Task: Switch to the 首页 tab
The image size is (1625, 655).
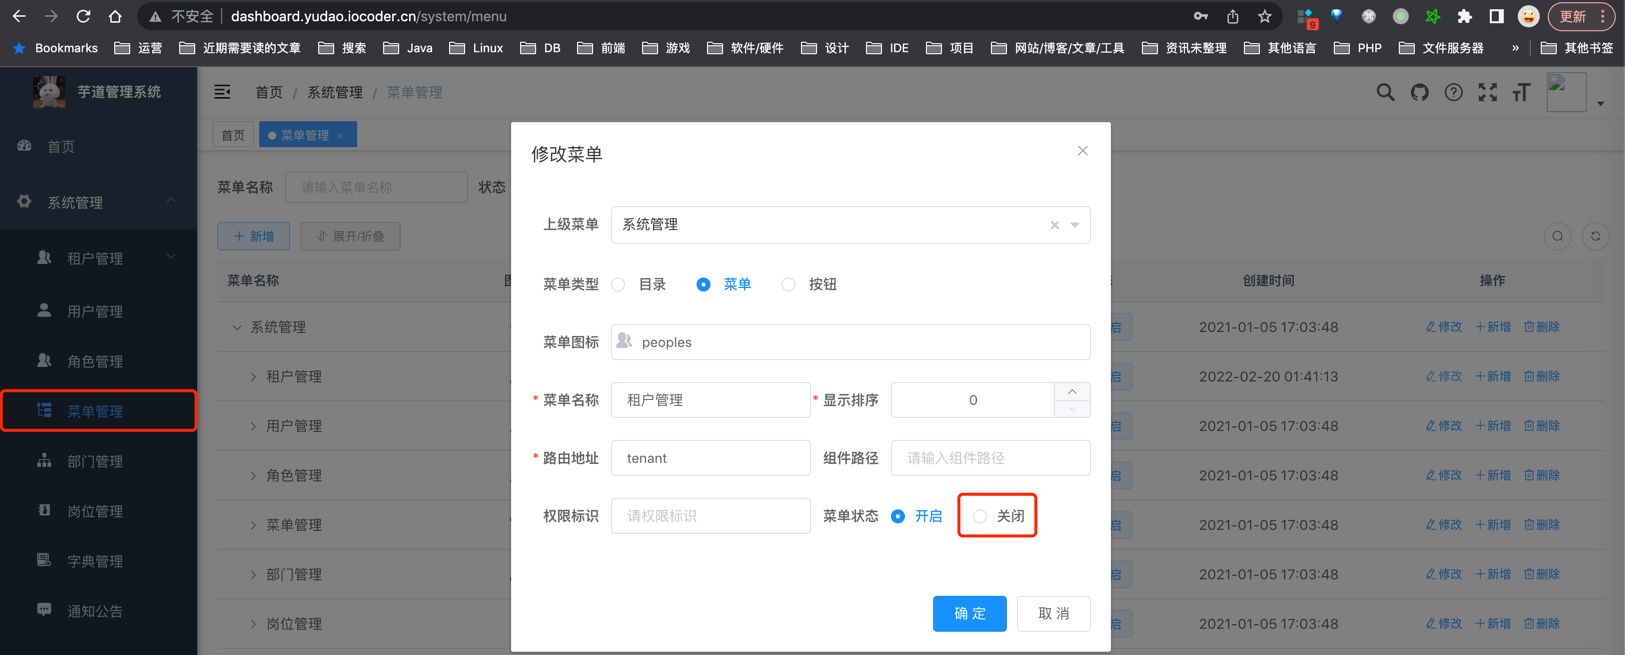Action: point(233,135)
